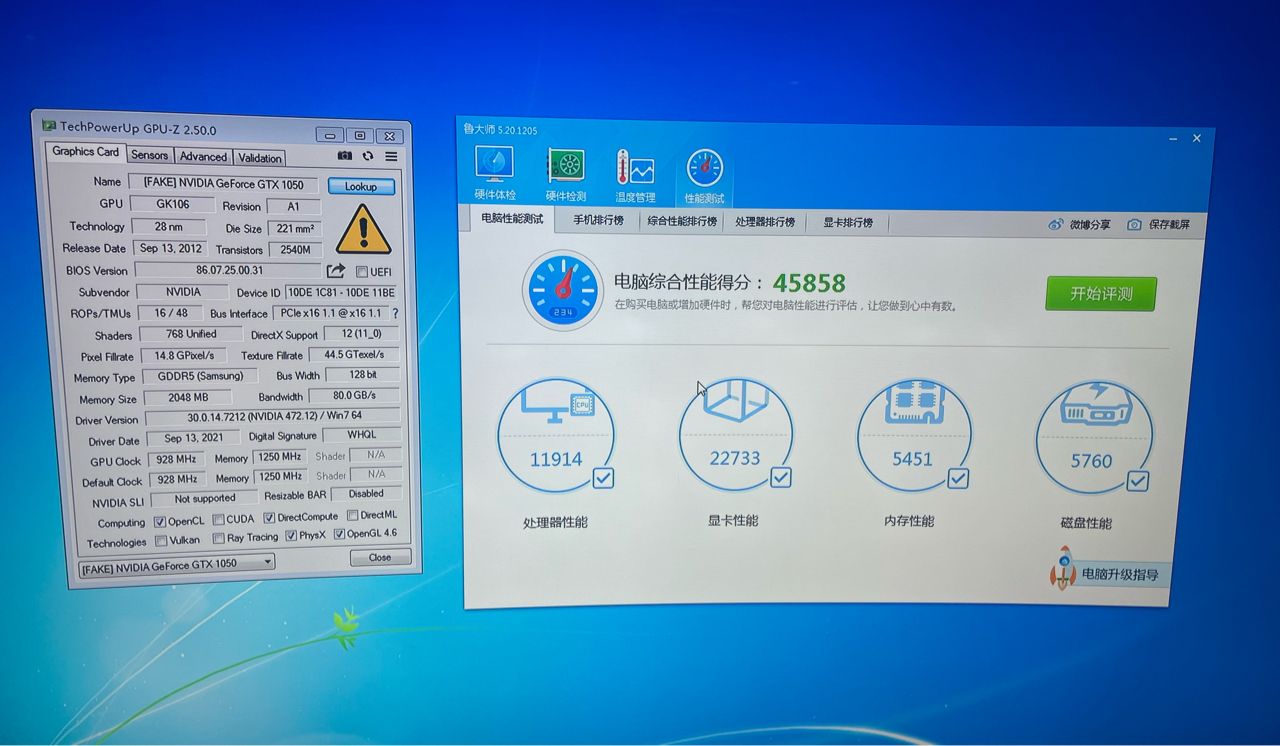Select the 综合性能排行榜 tab

coord(682,221)
